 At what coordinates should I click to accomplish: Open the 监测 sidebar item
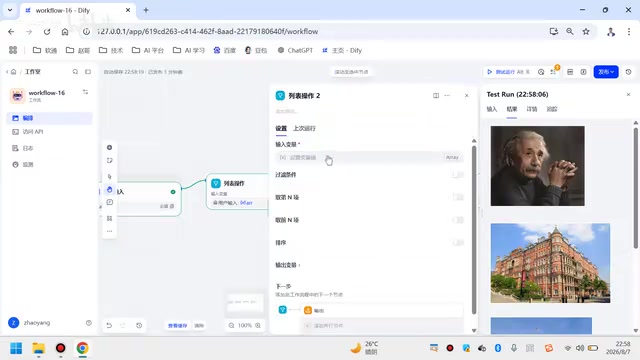tap(49, 164)
